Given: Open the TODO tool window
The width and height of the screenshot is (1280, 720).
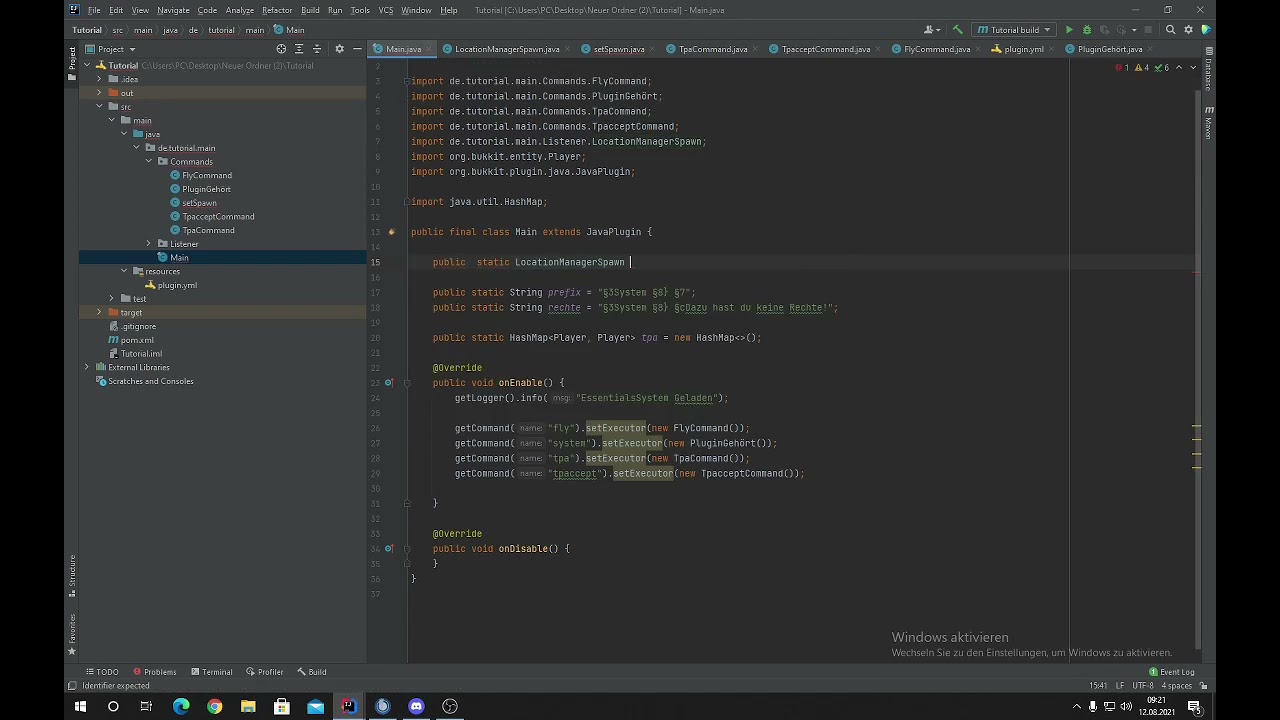Looking at the screenshot, I should [102, 672].
